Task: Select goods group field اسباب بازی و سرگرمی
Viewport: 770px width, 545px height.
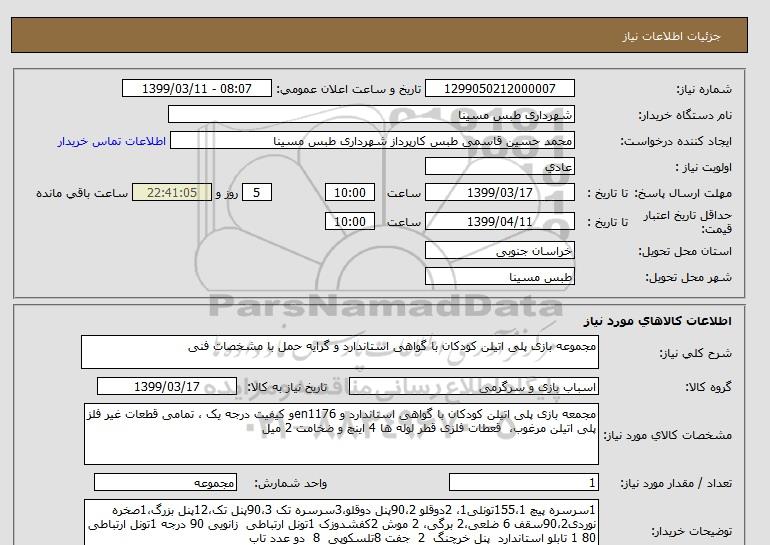Action: 474,387
